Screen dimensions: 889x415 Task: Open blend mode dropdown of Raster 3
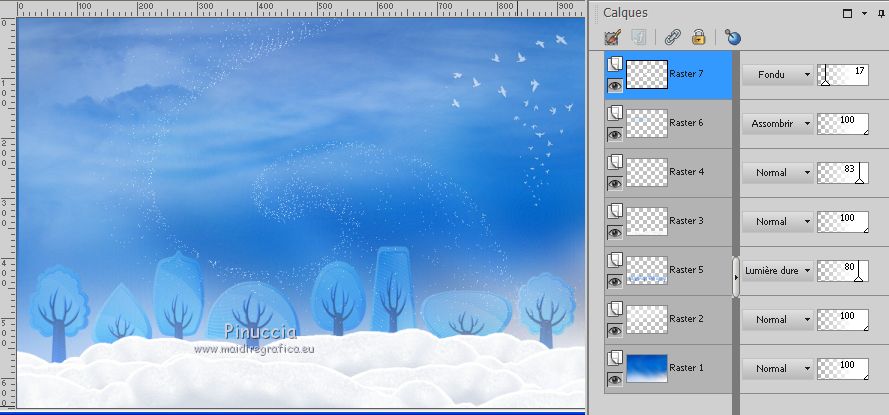778,221
